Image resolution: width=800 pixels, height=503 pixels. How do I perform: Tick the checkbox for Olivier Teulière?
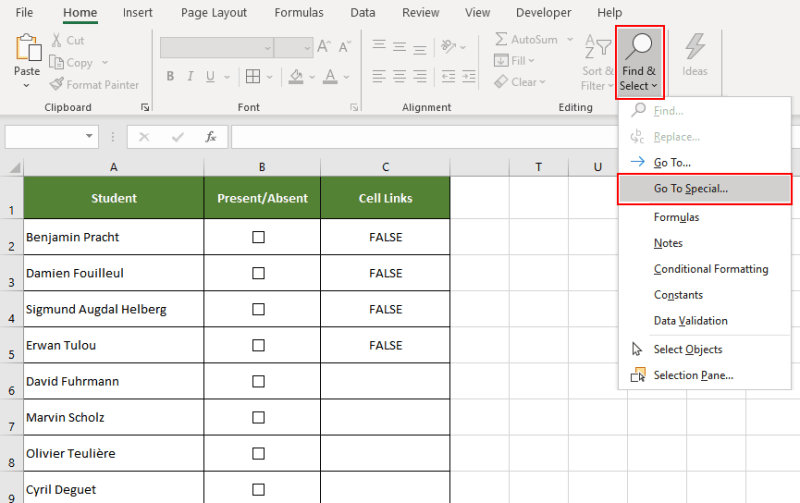pyautogui.click(x=259, y=454)
